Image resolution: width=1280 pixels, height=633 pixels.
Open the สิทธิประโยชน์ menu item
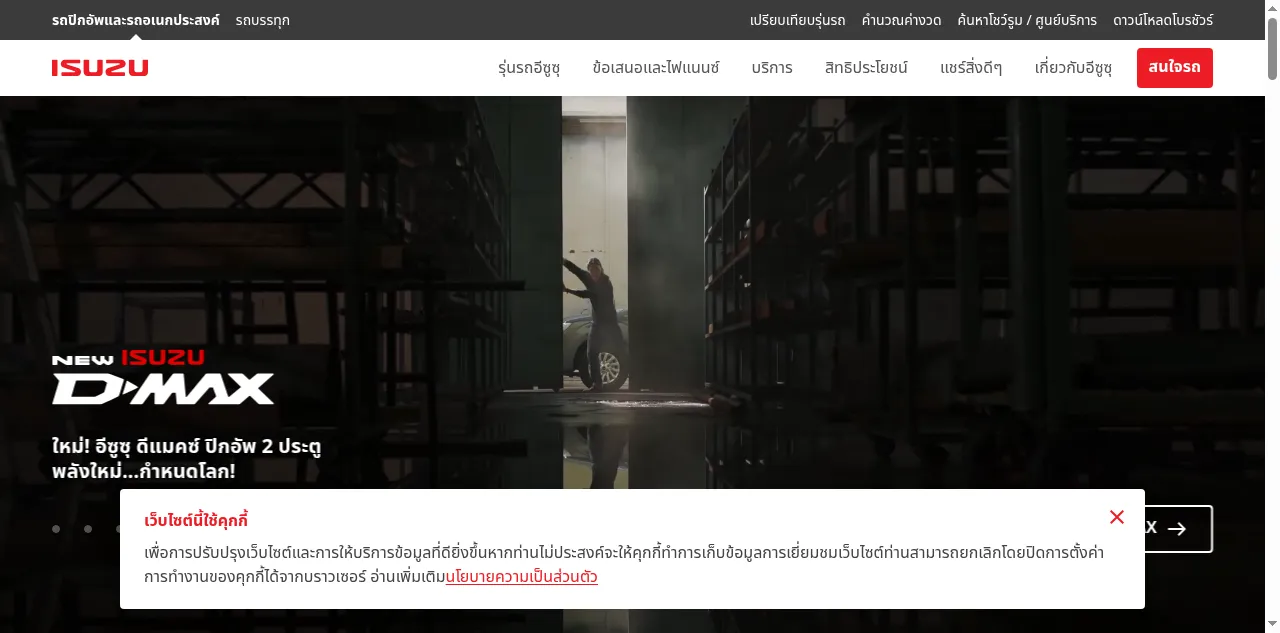pyautogui.click(x=866, y=68)
